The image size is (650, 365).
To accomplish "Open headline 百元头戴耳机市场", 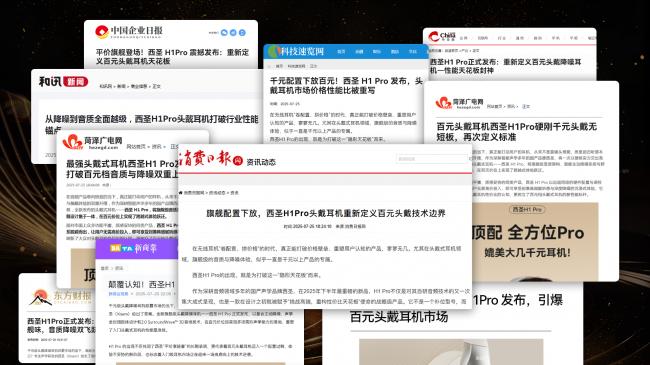I will tap(399, 316).
